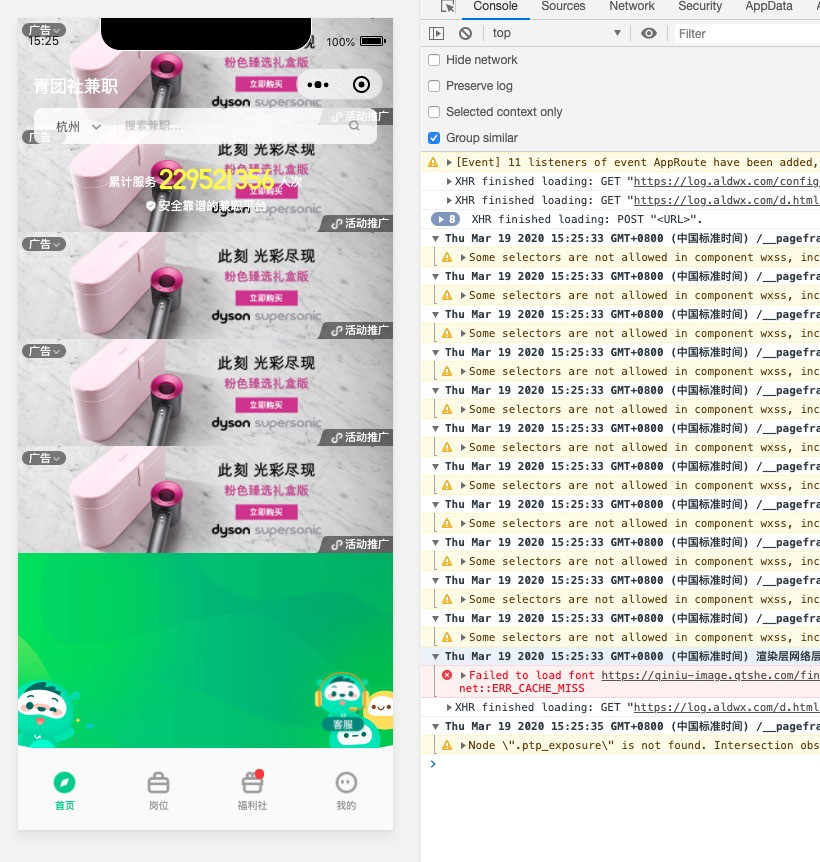The image size is (820, 862).
Task: Enable the Hide network checkbox
Action: click(x=434, y=60)
